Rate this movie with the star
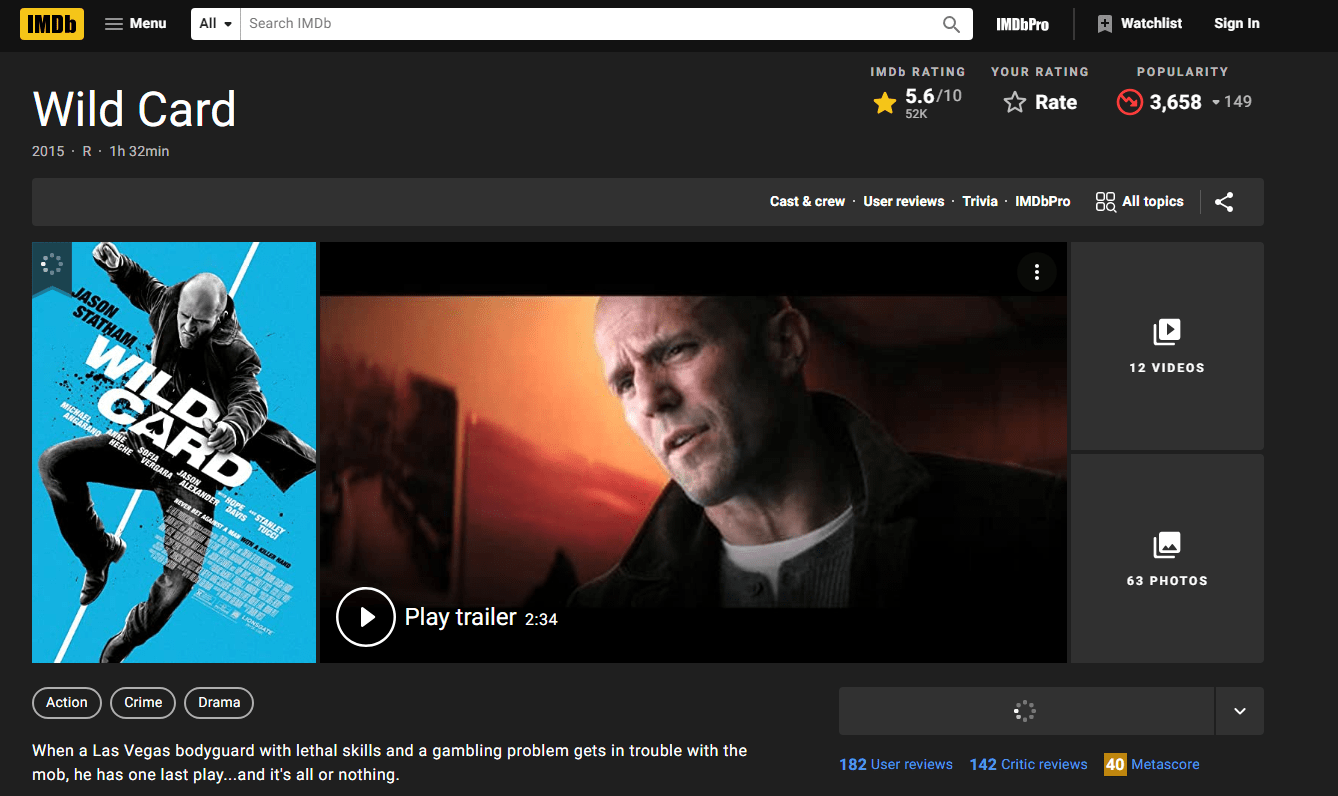 1040,102
